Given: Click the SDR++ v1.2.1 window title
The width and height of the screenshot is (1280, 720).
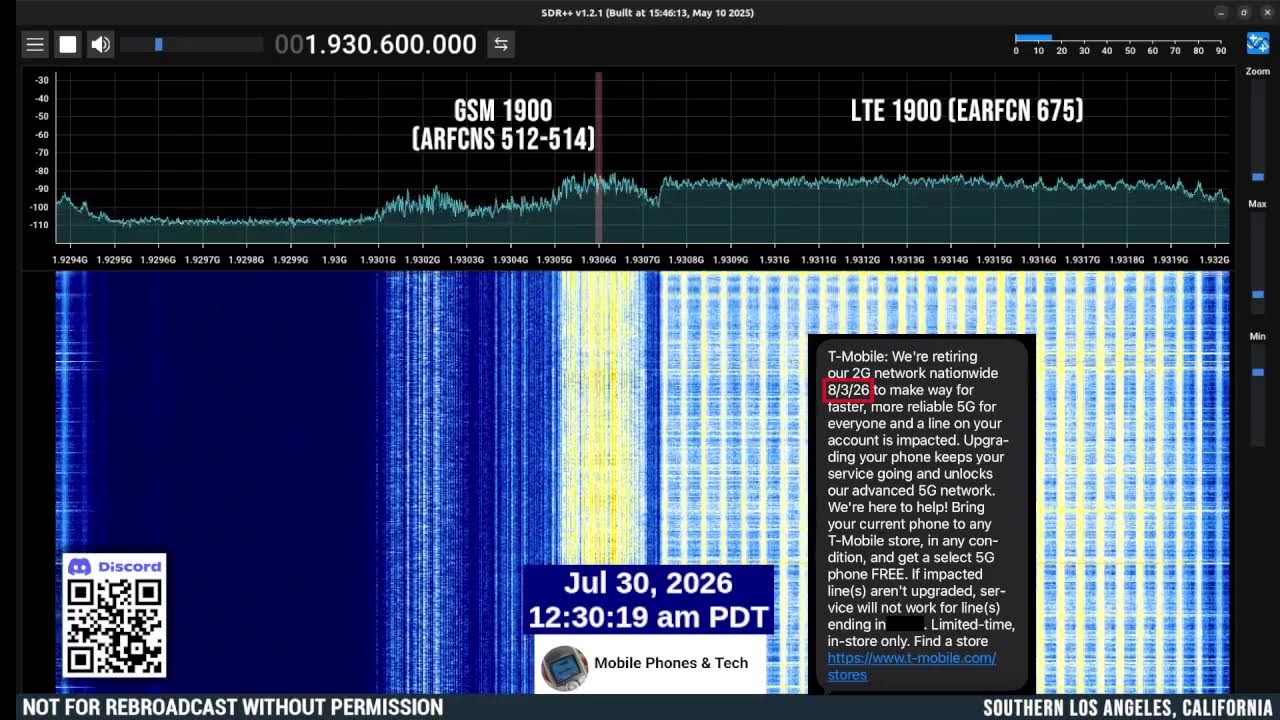Looking at the screenshot, I should pos(648,12).
